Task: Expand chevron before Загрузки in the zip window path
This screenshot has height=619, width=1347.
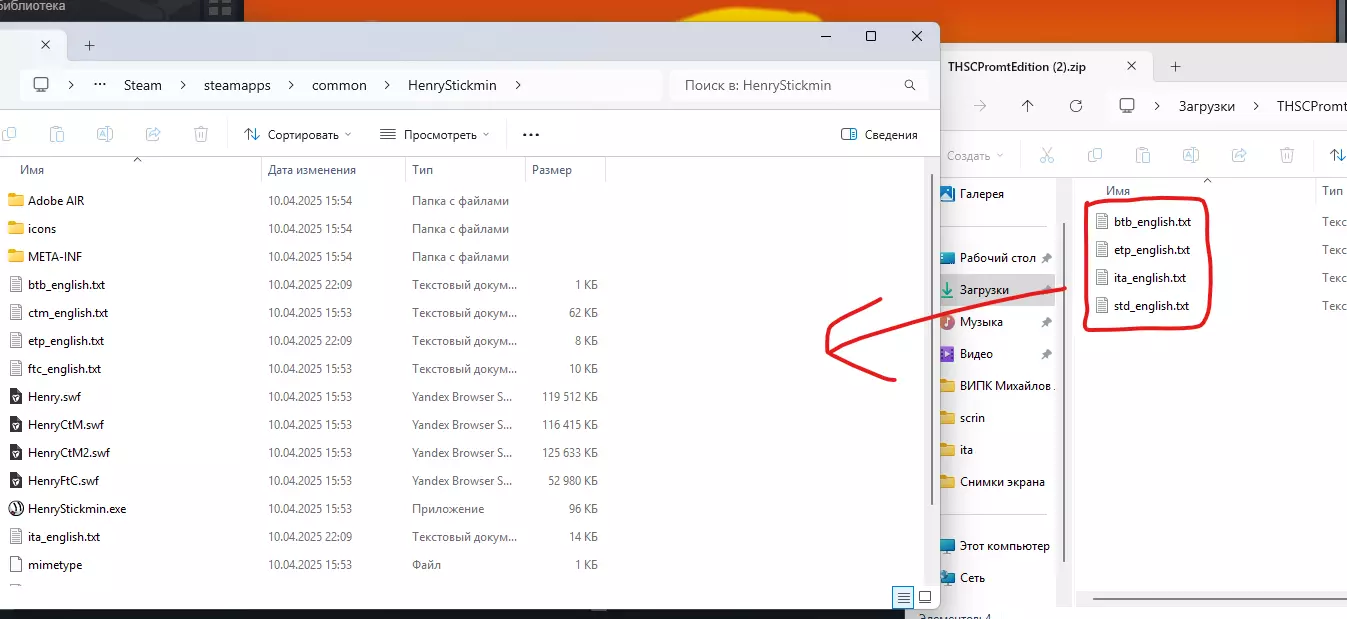Action: coord(1157,106)
